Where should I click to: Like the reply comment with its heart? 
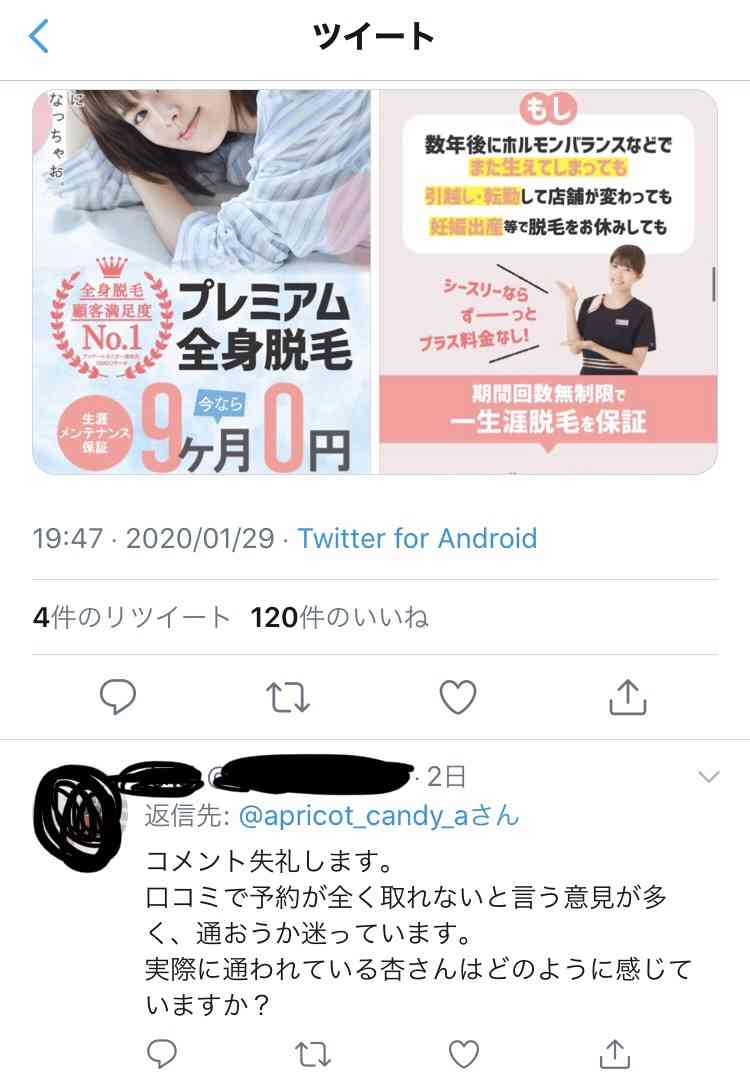(464, 1054)
